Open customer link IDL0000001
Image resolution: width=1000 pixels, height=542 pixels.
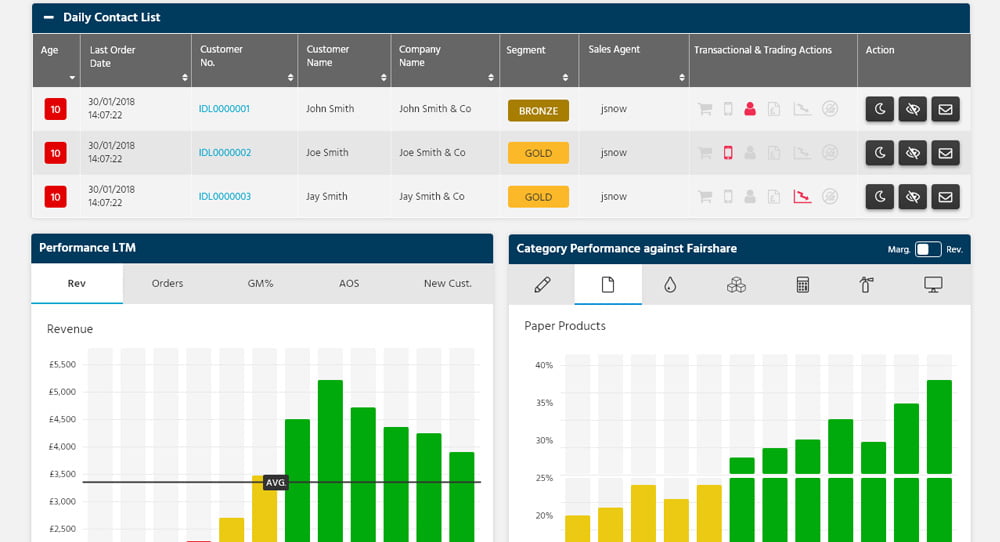click(x=224, y=109)
